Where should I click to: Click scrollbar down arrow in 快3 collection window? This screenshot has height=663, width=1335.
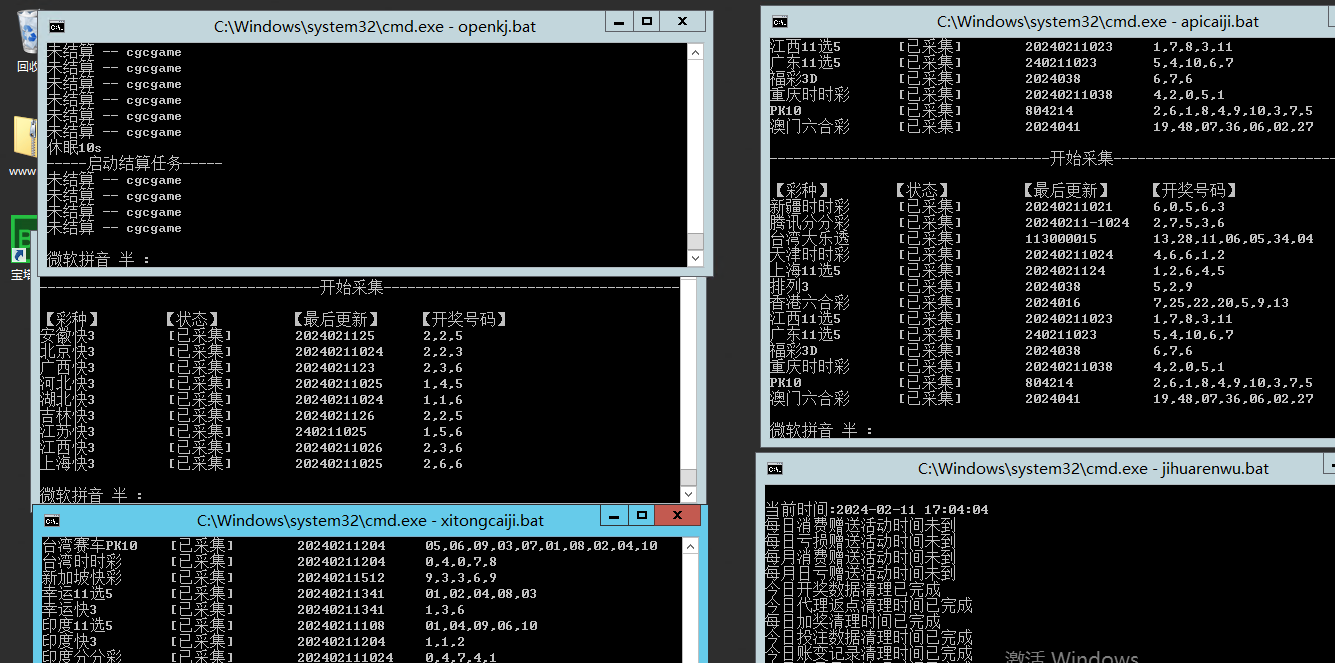pos(688,494)
